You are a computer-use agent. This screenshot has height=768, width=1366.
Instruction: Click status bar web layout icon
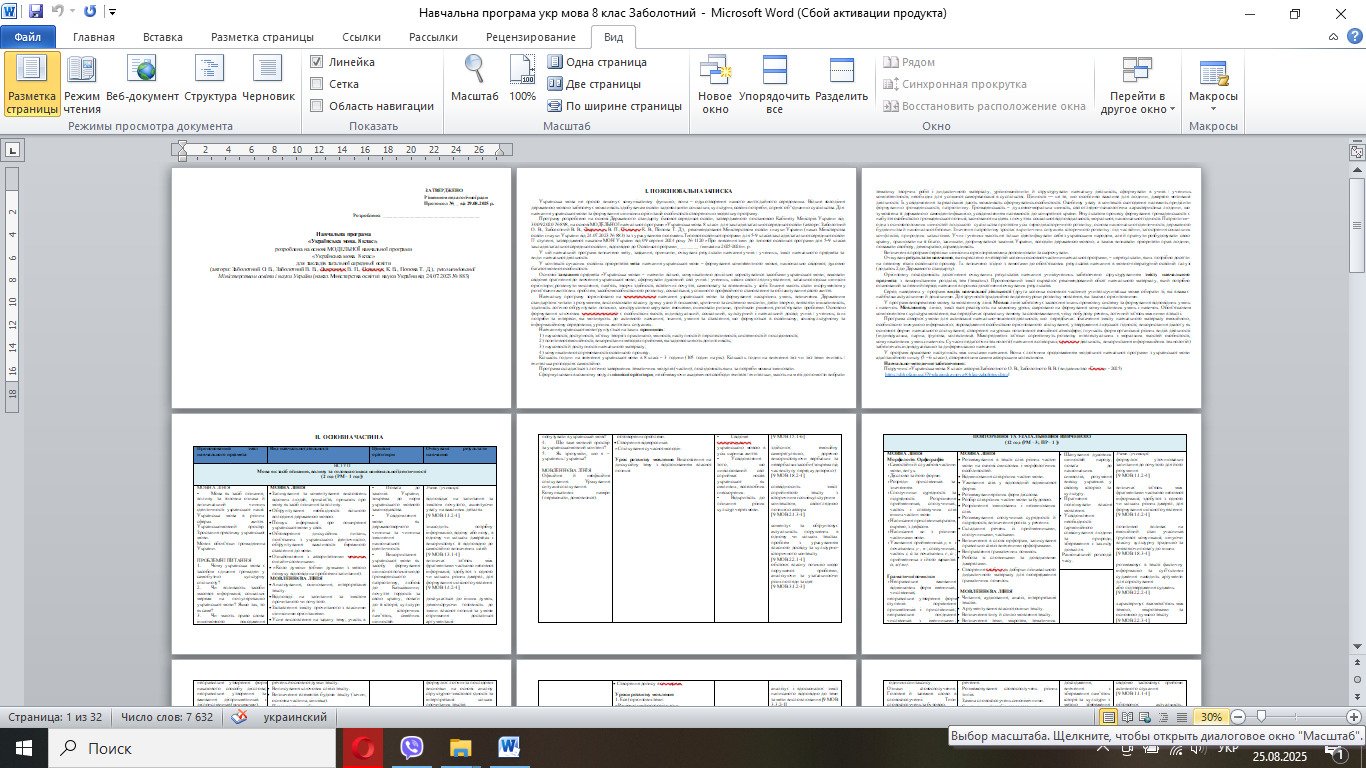click(1146, 717)
